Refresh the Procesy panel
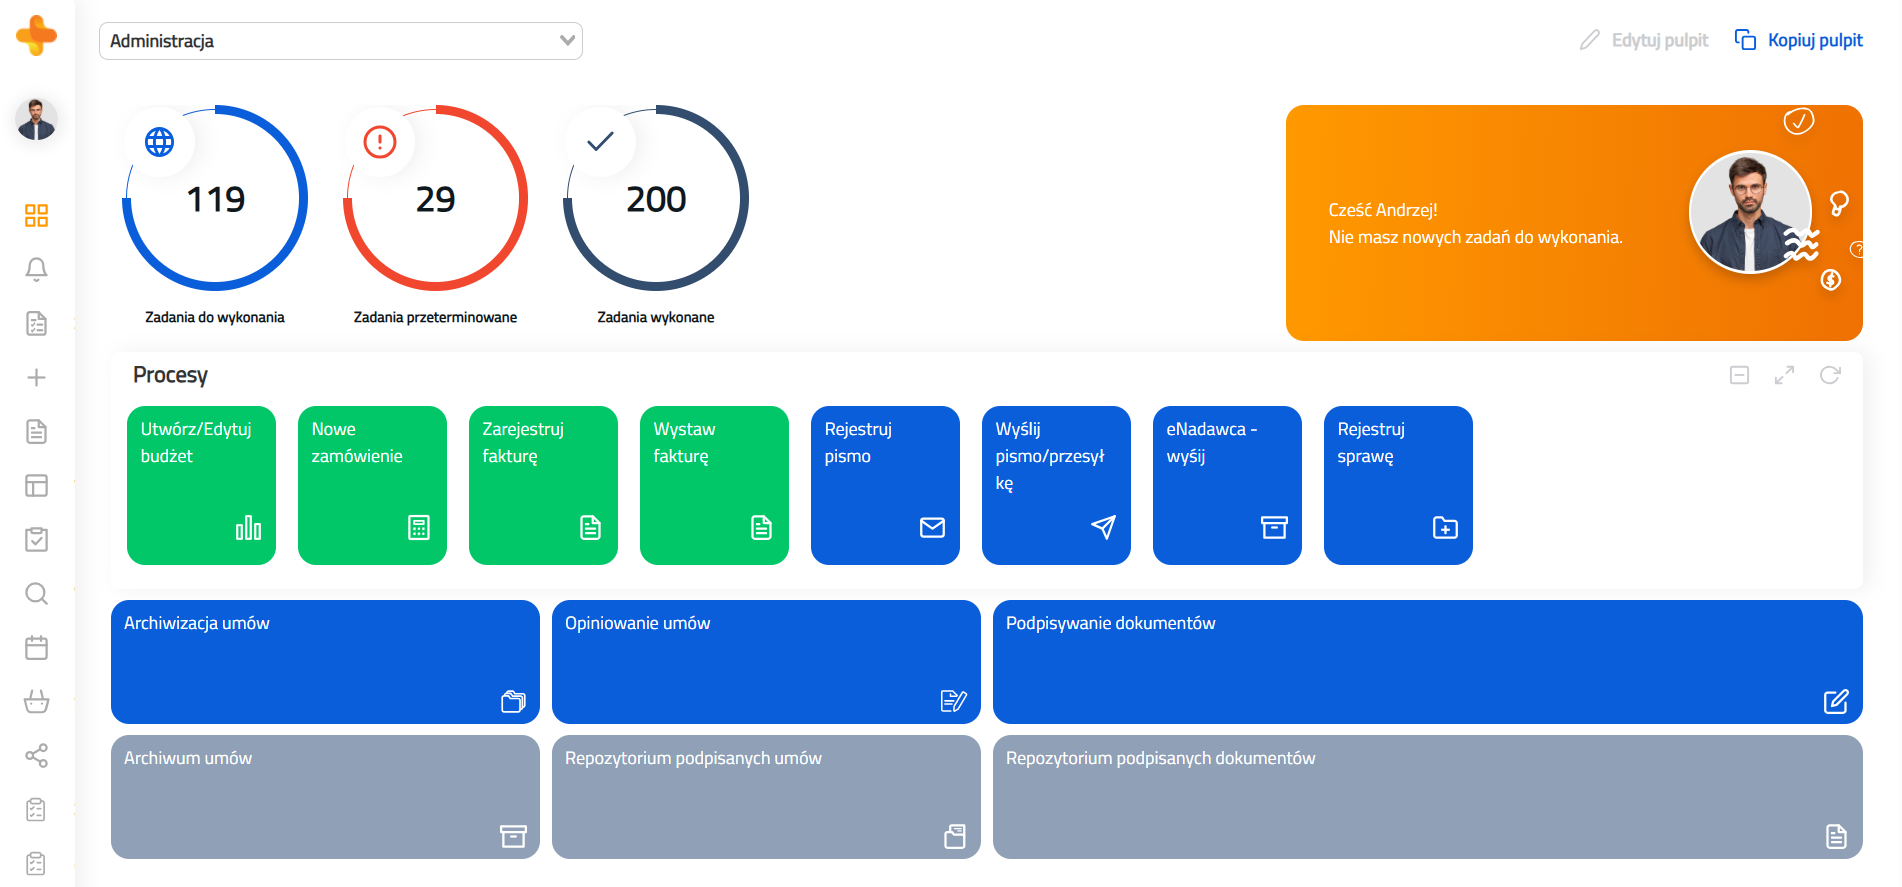The height and width of the screenshot is (887, 1902). [x=1829, y=375]
